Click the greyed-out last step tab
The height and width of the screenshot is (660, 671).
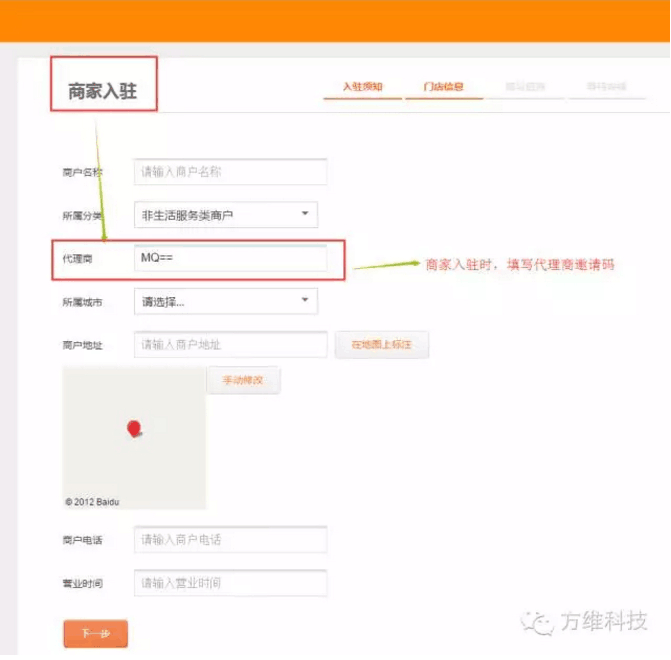click(x=606, y=87)
